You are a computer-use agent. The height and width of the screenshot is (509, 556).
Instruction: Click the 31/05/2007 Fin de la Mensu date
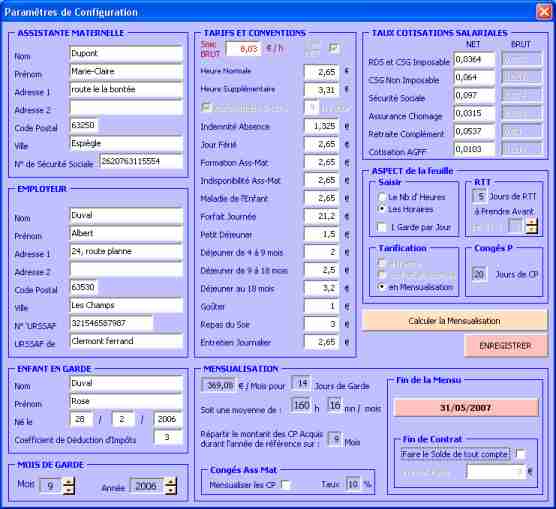466,408
